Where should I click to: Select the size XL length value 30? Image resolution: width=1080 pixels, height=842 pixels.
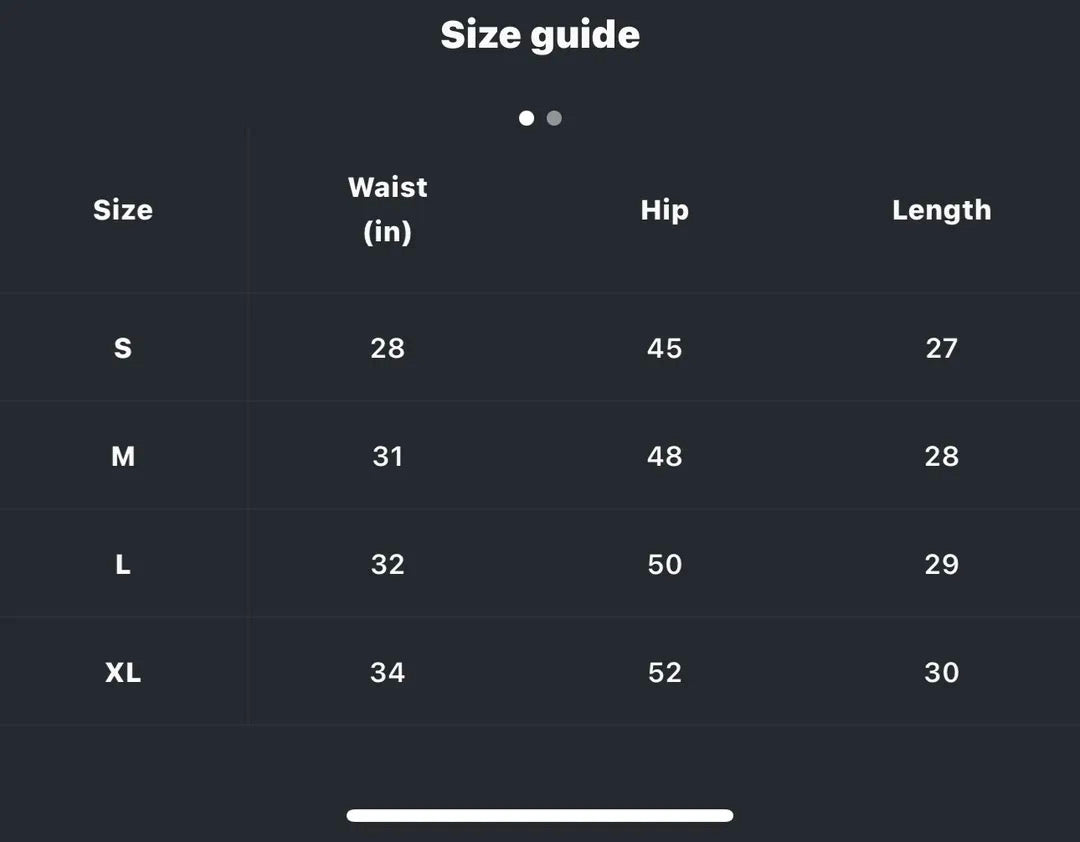point(941,672)
